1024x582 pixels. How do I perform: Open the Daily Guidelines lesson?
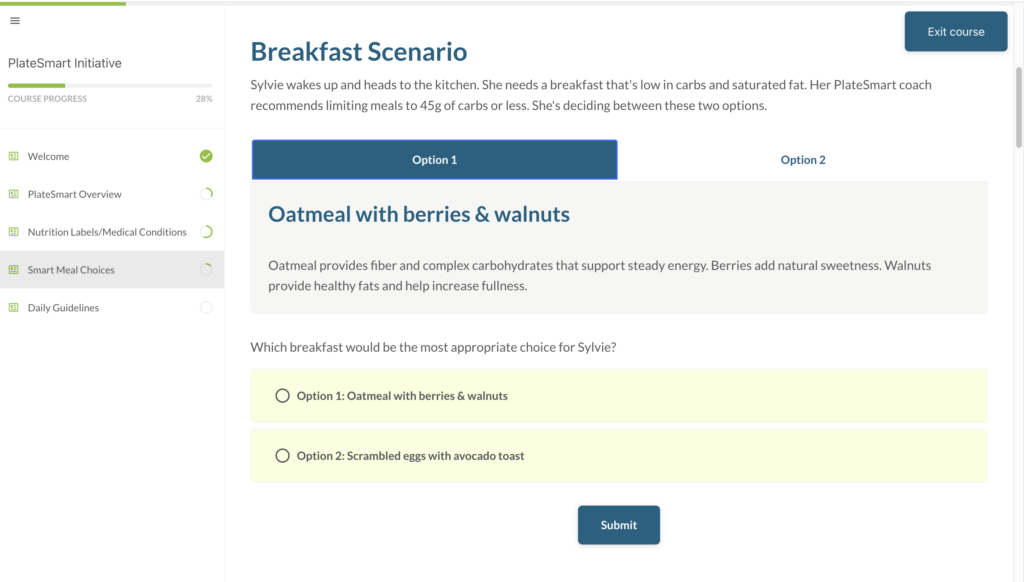[x=63, y=308]
